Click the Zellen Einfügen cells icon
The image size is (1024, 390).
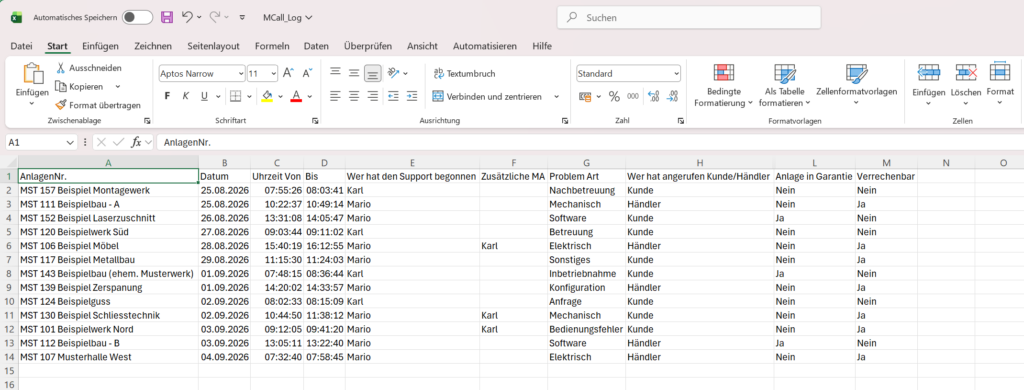tap(929, 73)
